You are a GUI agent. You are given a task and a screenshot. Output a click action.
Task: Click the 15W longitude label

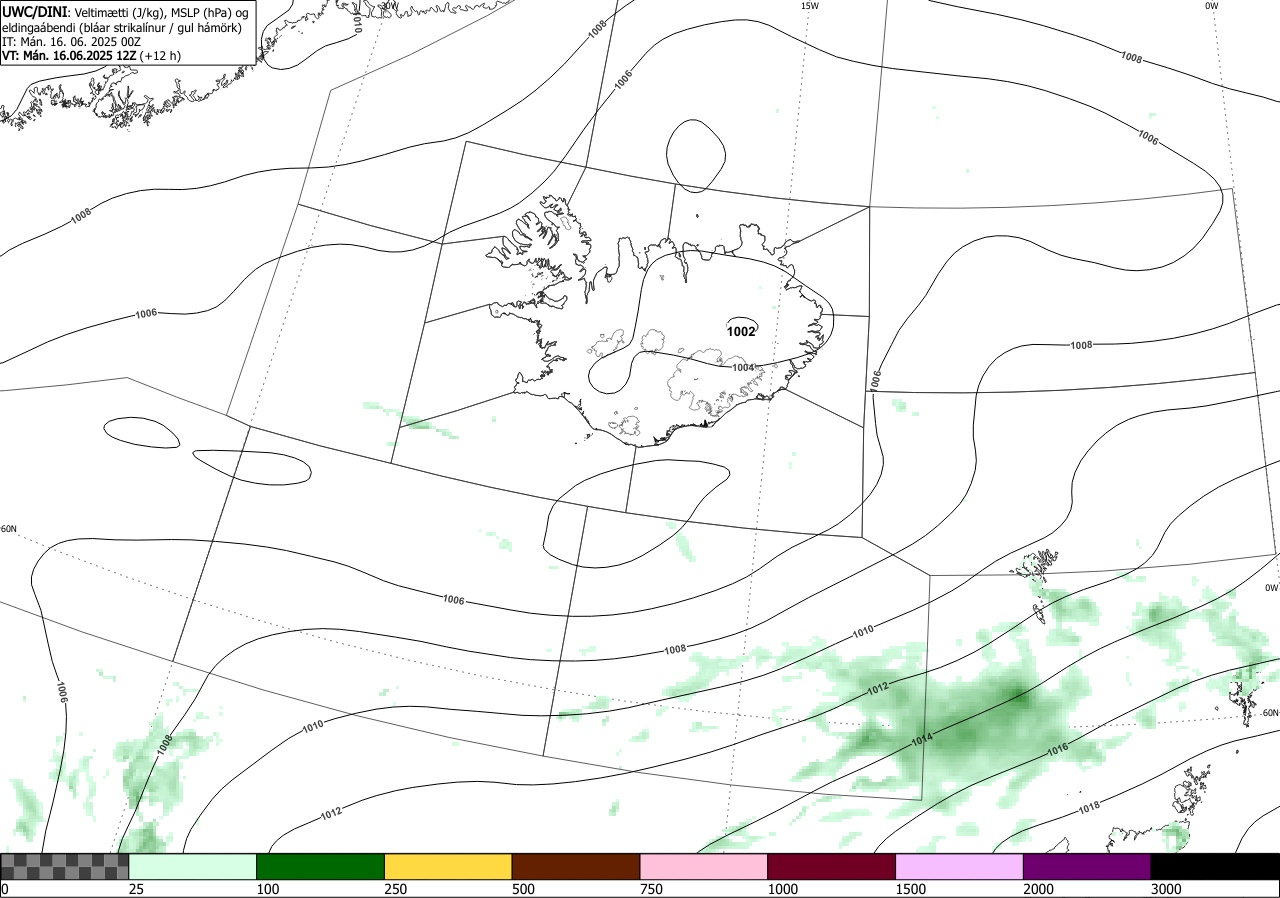click(x=810, y=6)
